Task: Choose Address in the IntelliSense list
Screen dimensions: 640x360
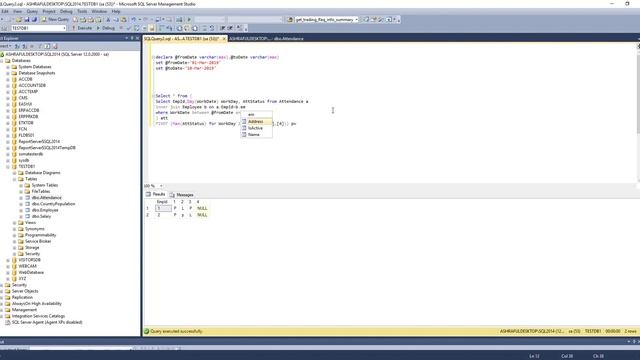Action: coord(256,122)
